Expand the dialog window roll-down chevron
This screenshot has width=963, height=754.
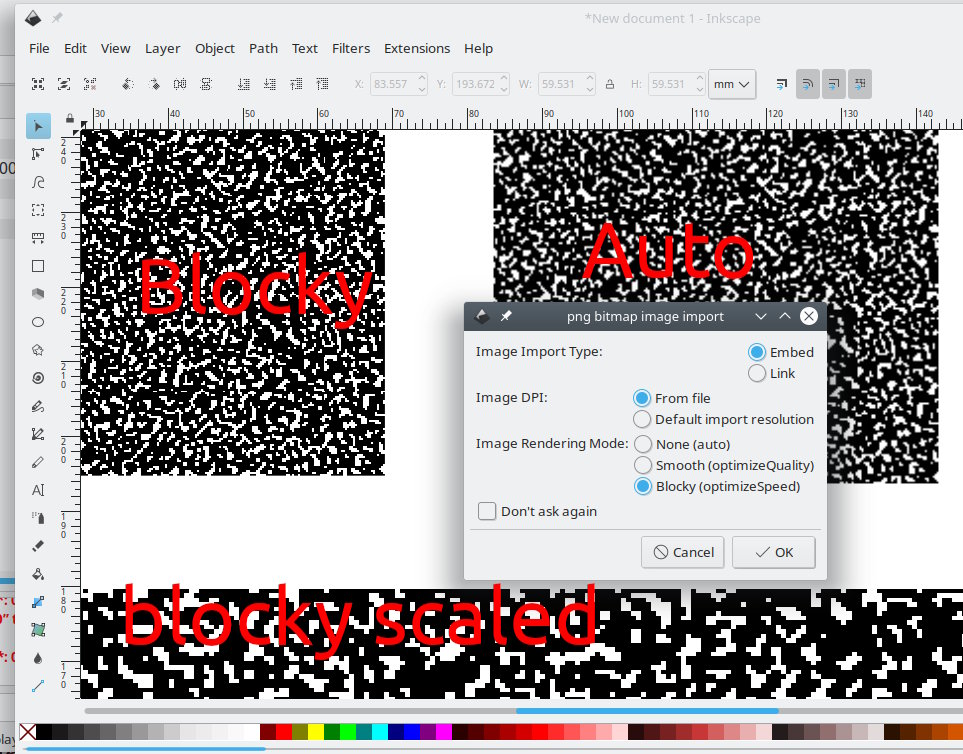[761, 316]
